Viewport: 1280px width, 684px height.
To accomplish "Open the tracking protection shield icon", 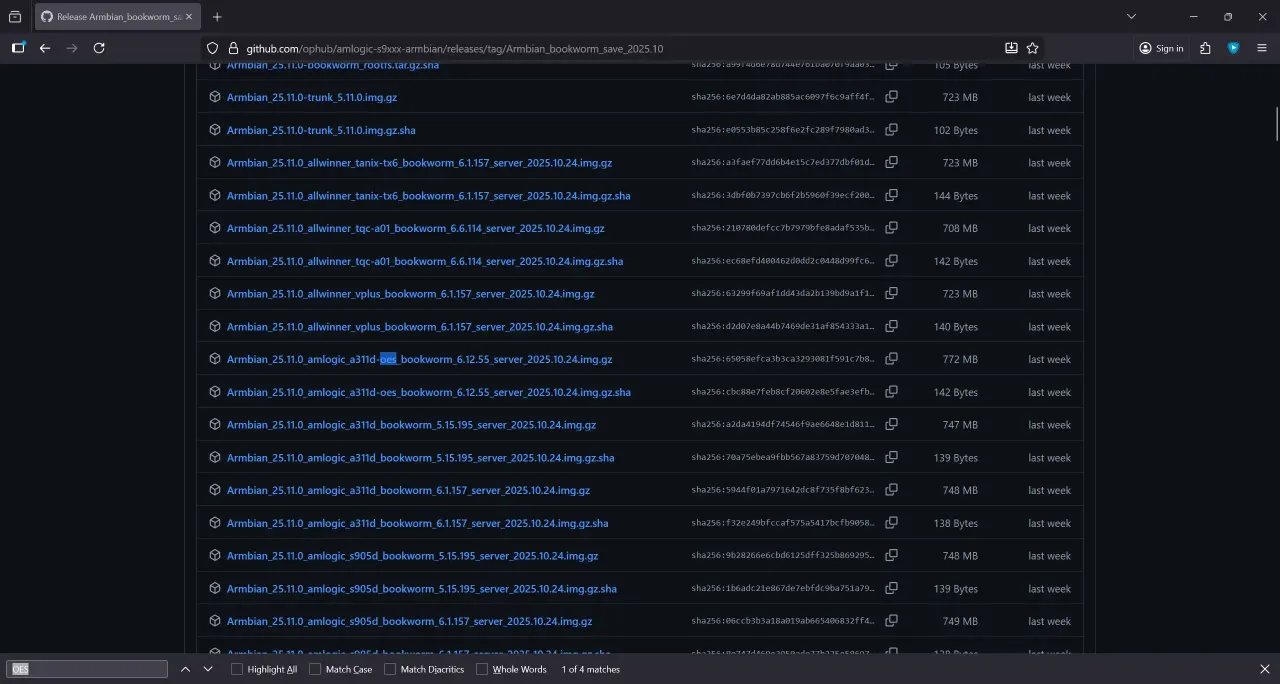I will tap(212, 48).
